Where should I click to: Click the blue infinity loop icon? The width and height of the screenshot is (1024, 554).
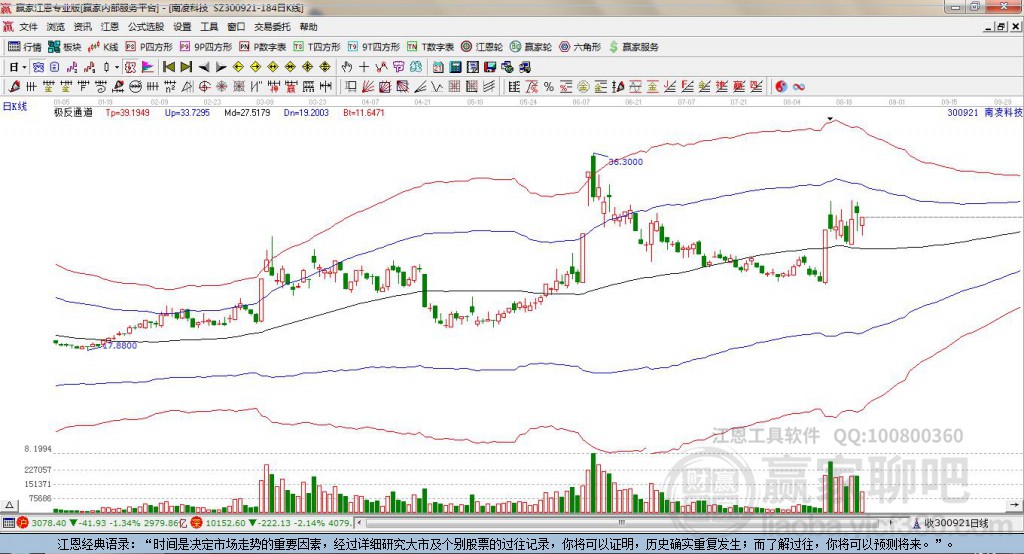(x=799, y=86)
